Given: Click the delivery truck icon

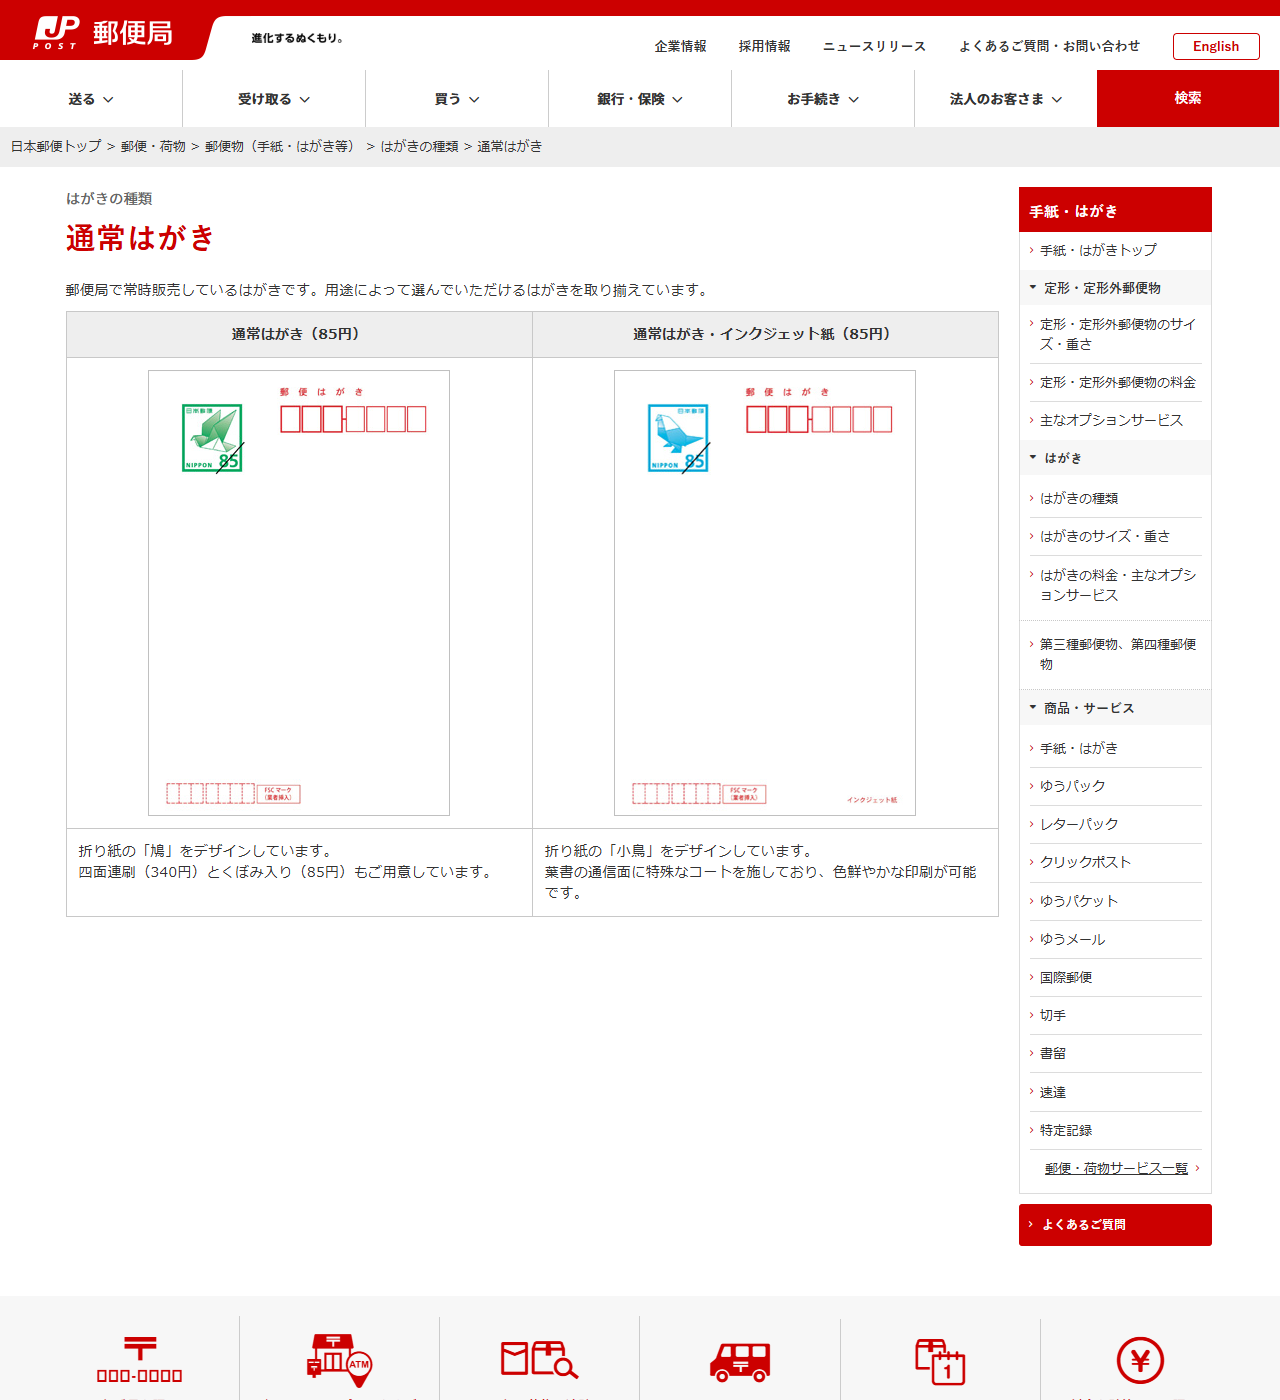Looking at the screenshot, I should [740, 1361].
